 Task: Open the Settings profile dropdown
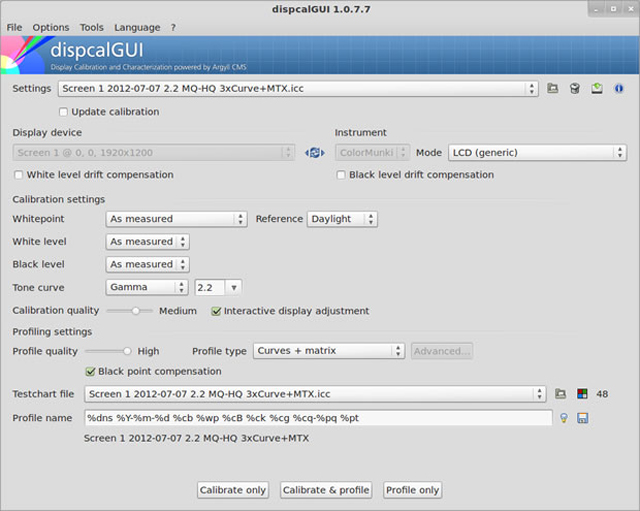(298, 89)
